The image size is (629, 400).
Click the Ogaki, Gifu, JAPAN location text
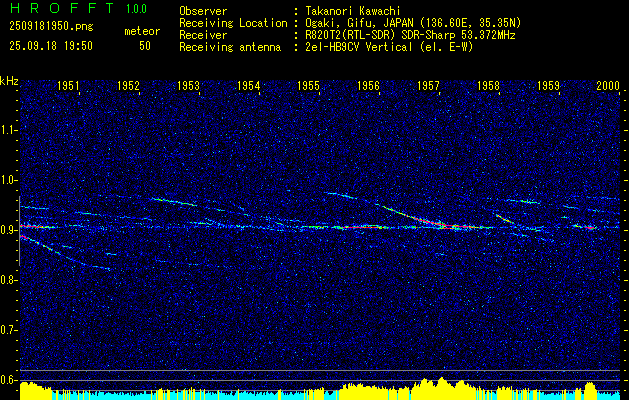pos(413,23)
